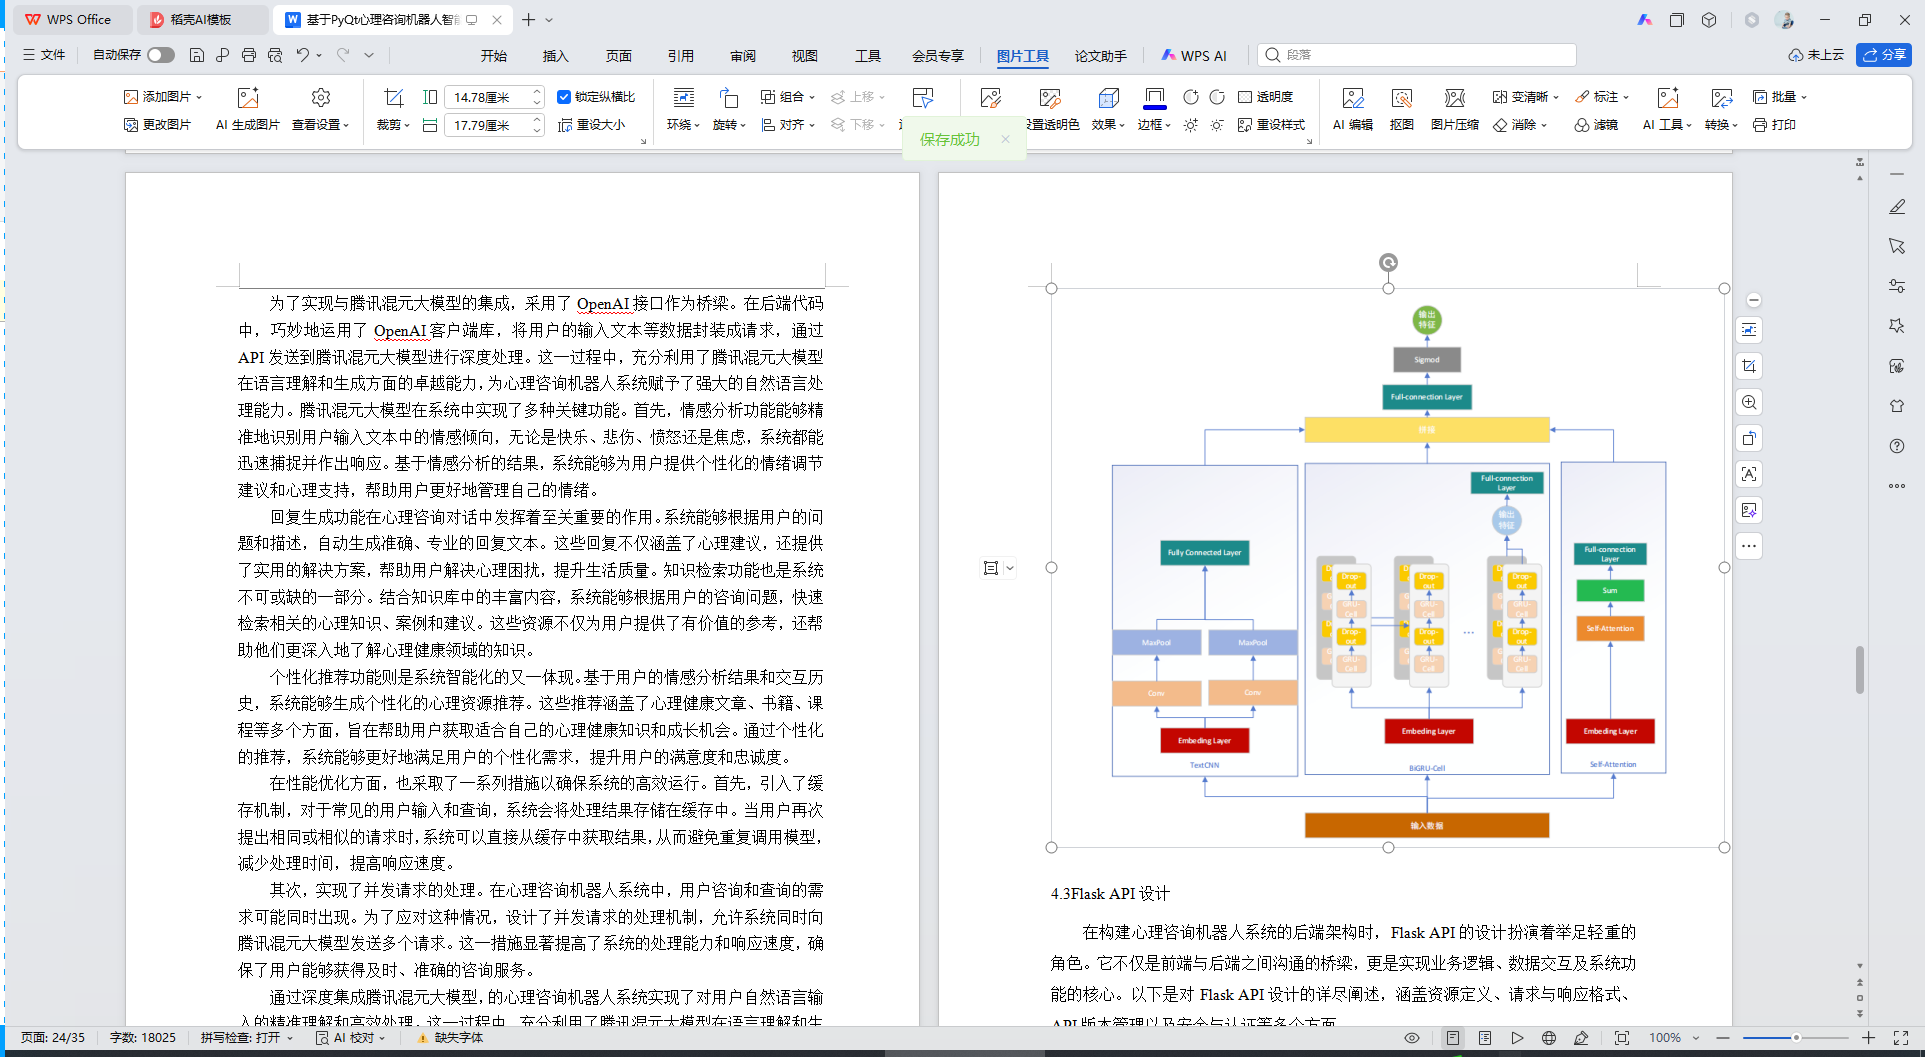Click the 图片压缩 compress icon

coord(1455,109)
